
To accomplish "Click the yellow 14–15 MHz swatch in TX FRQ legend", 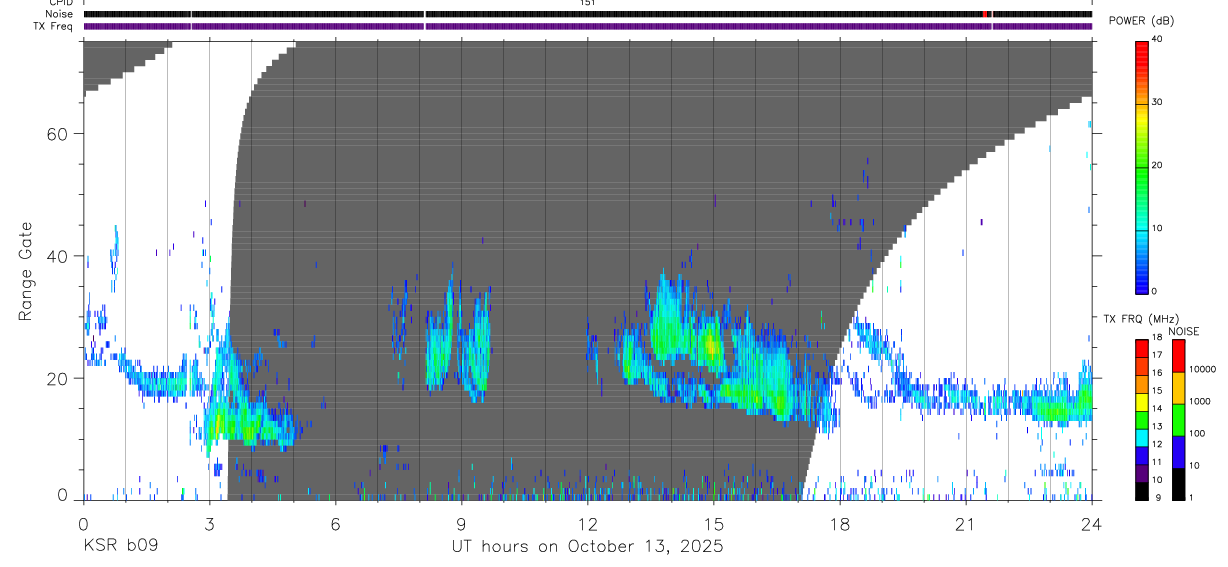I will click(x=1141, y=401).
